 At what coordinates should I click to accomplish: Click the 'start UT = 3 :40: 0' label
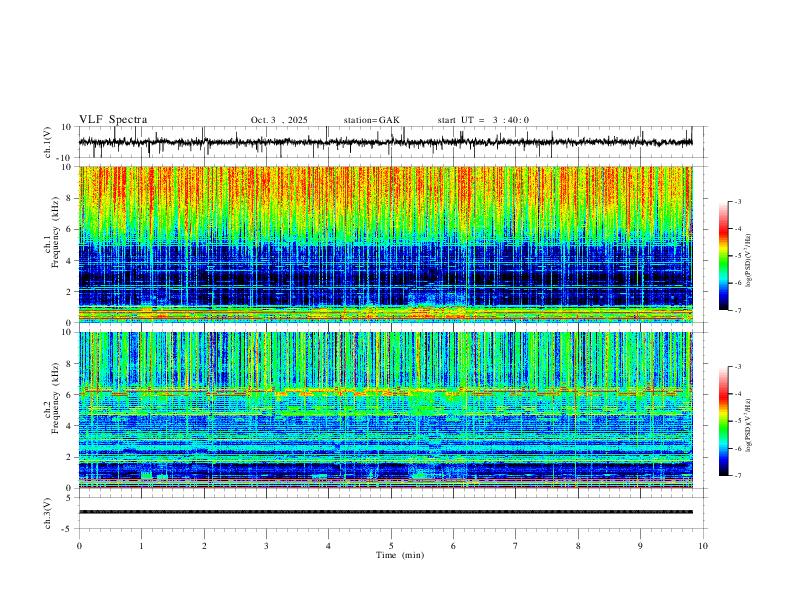[x=483, y=120]
